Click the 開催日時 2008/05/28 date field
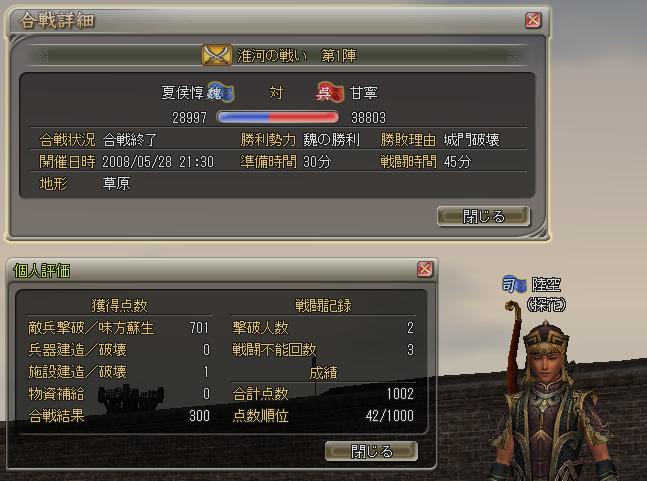Screen dimensions: 647x481 [x=127, y=162]
